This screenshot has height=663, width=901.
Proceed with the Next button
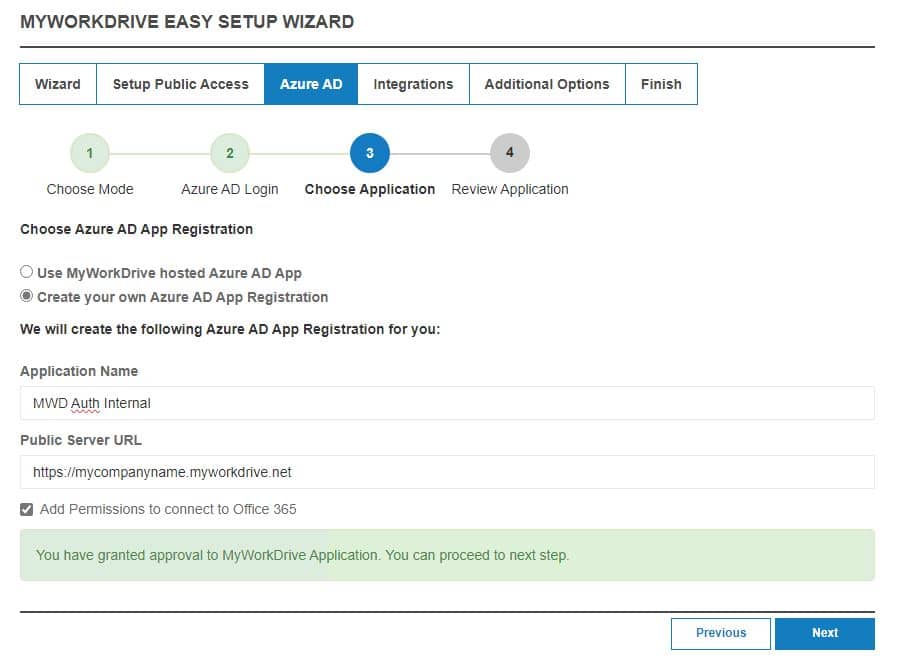824,633
